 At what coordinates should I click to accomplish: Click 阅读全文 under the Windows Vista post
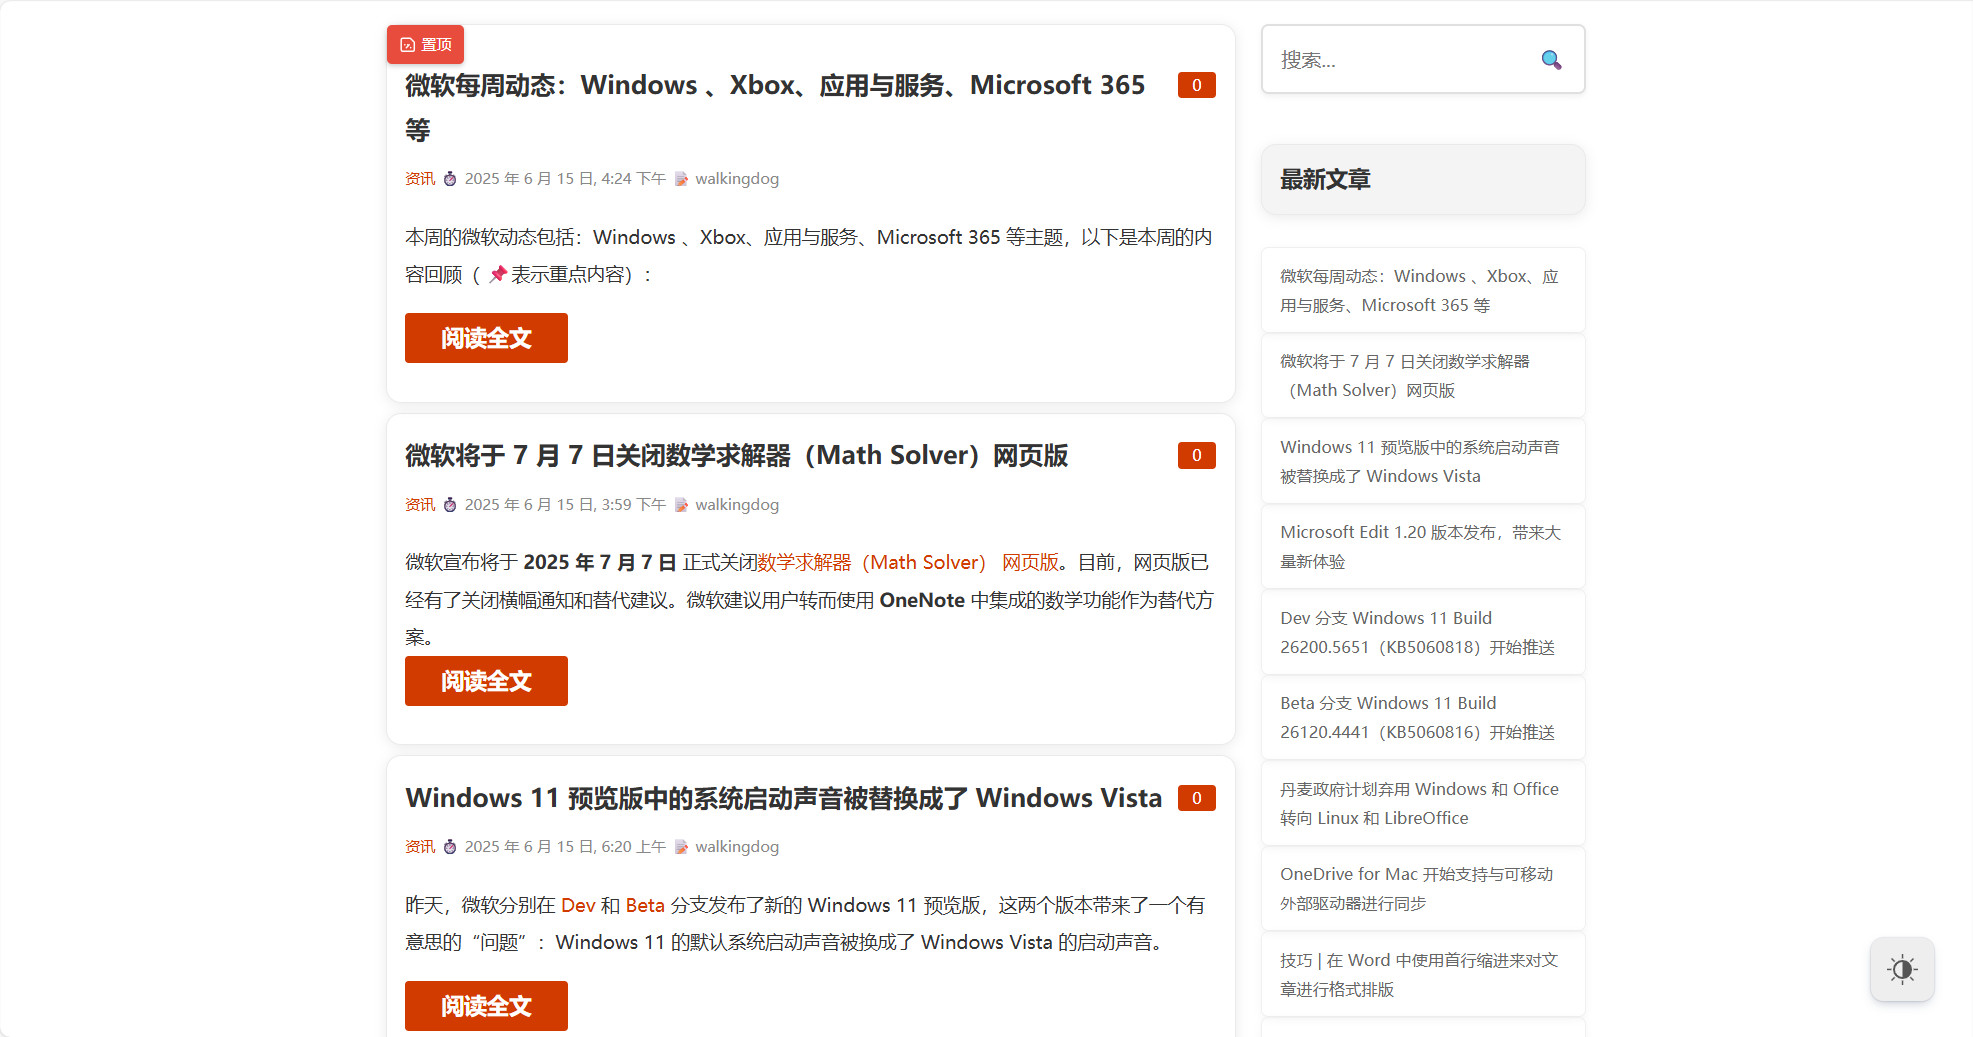[x=486, y=1006]
